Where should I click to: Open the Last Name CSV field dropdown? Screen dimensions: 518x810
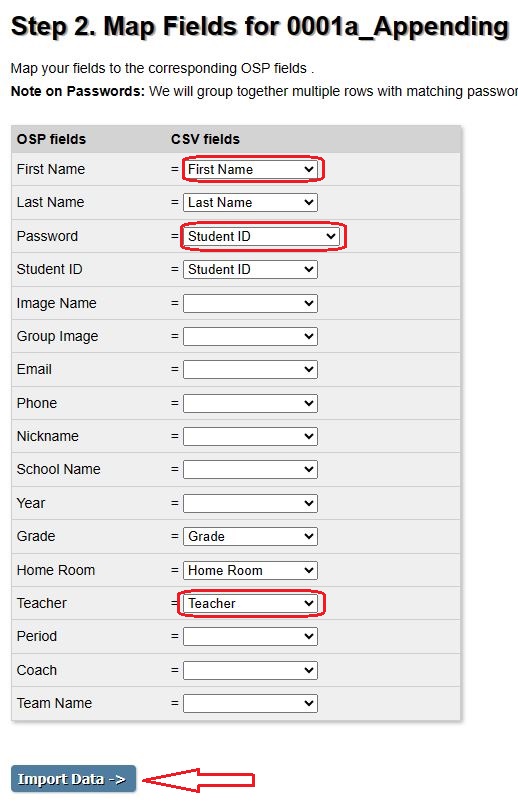click(x=250, y=202)
